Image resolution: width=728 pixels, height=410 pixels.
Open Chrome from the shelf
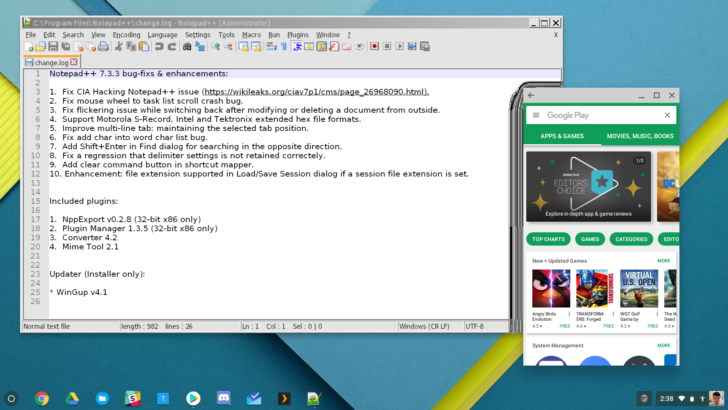[42, 398]
